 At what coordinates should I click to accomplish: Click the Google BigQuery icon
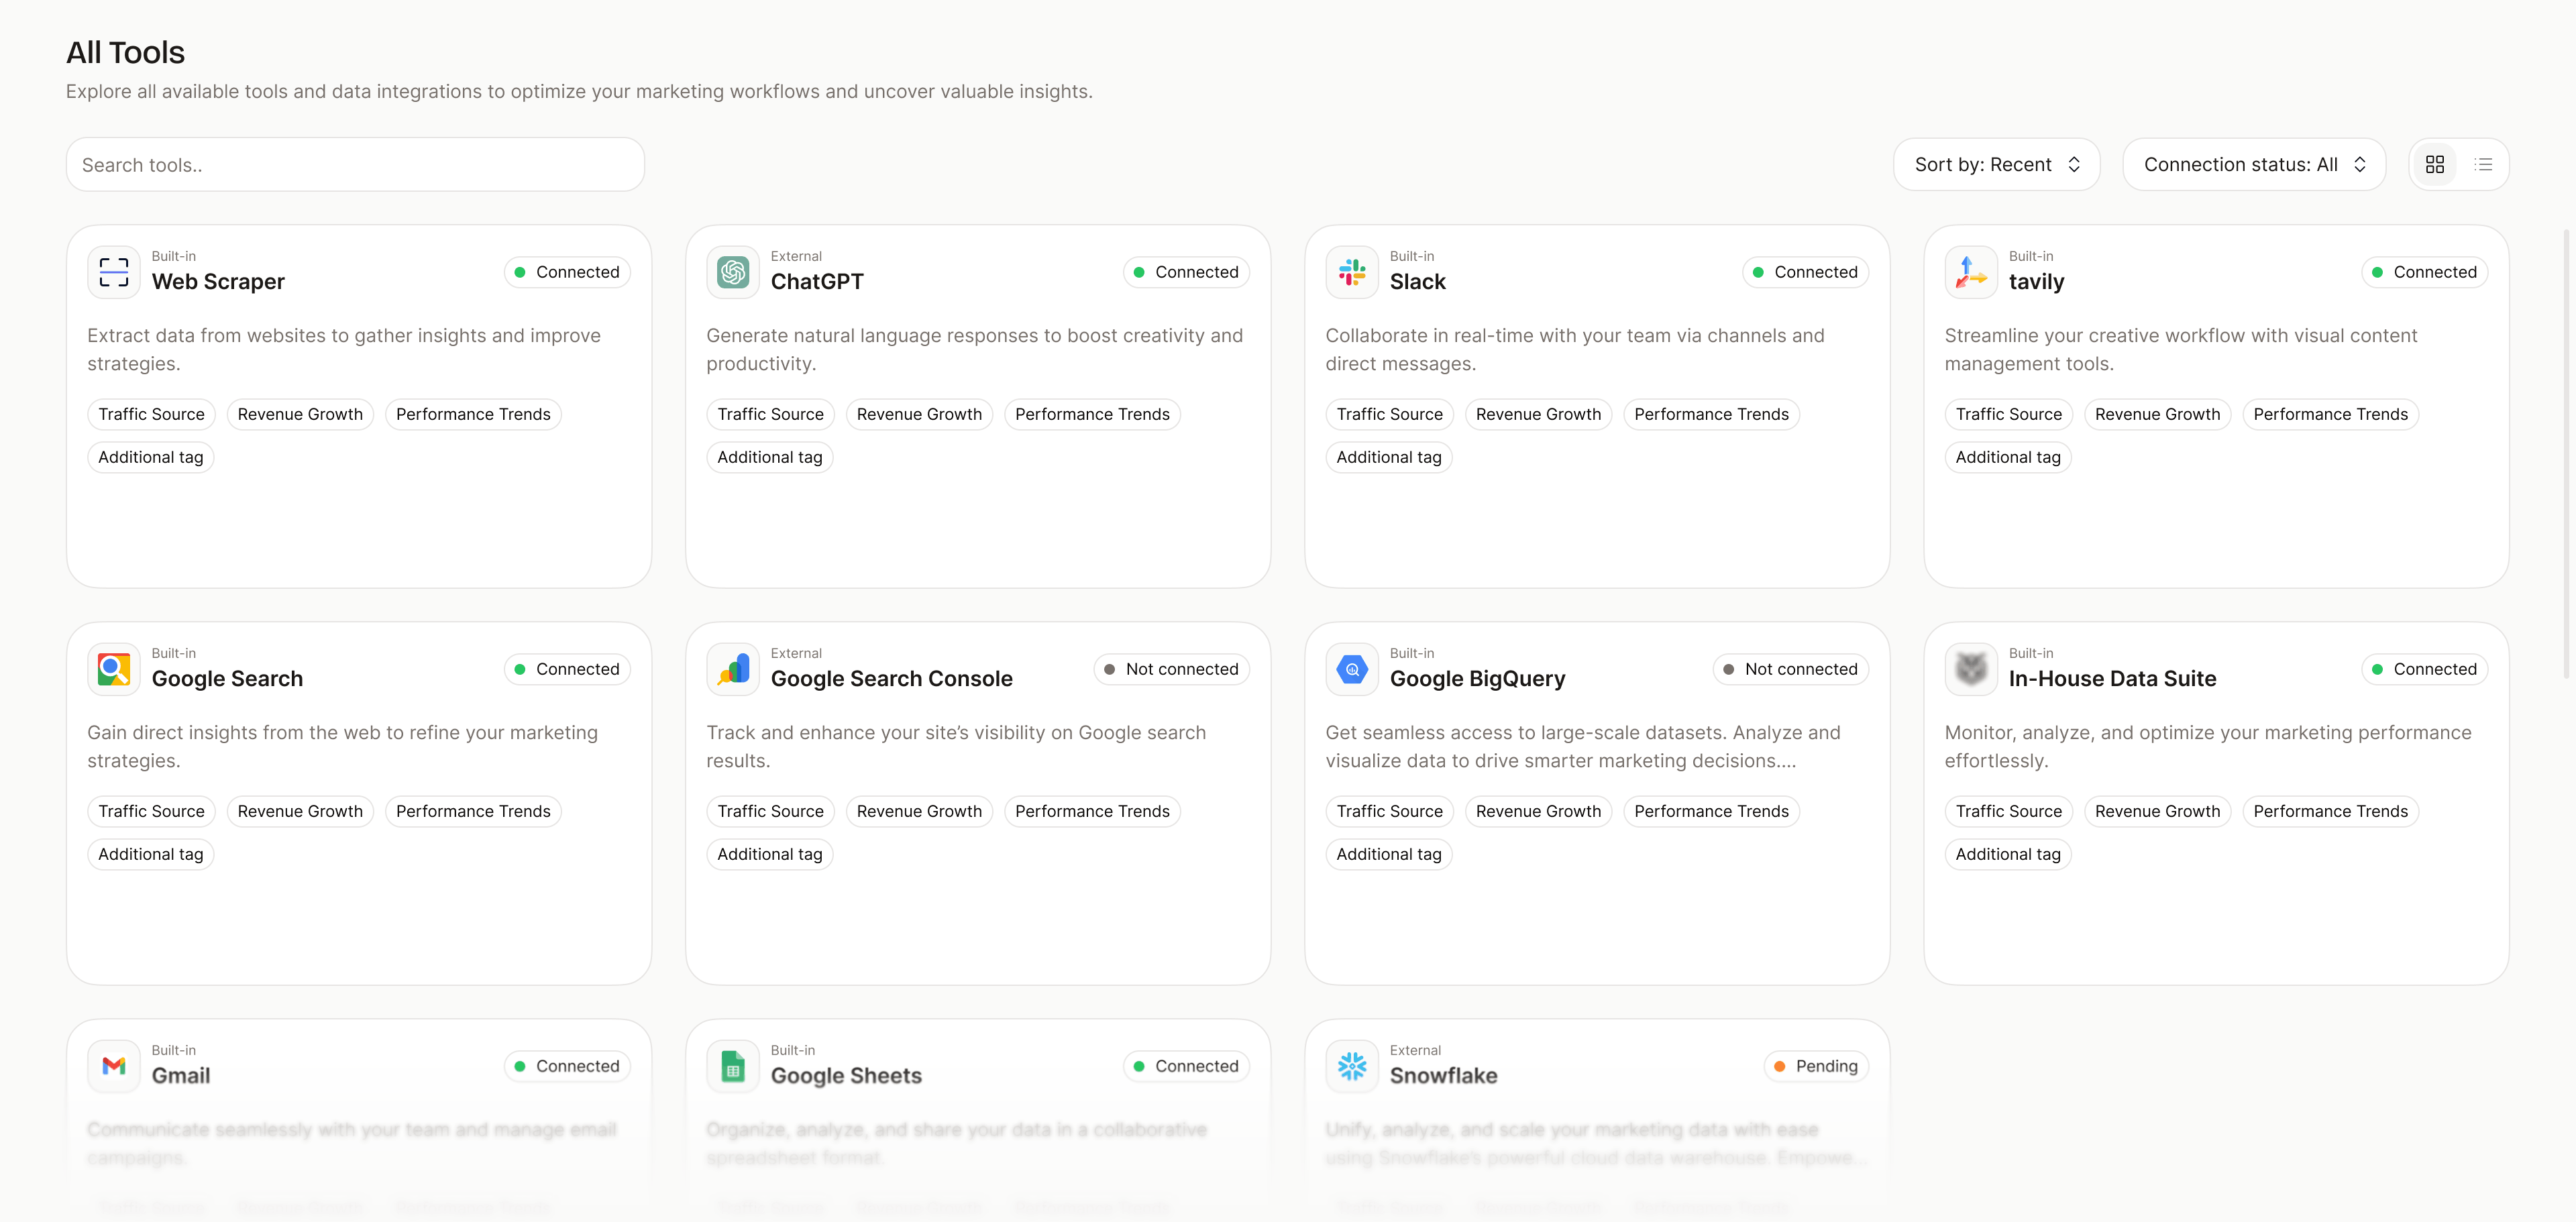coord(1352,668)
